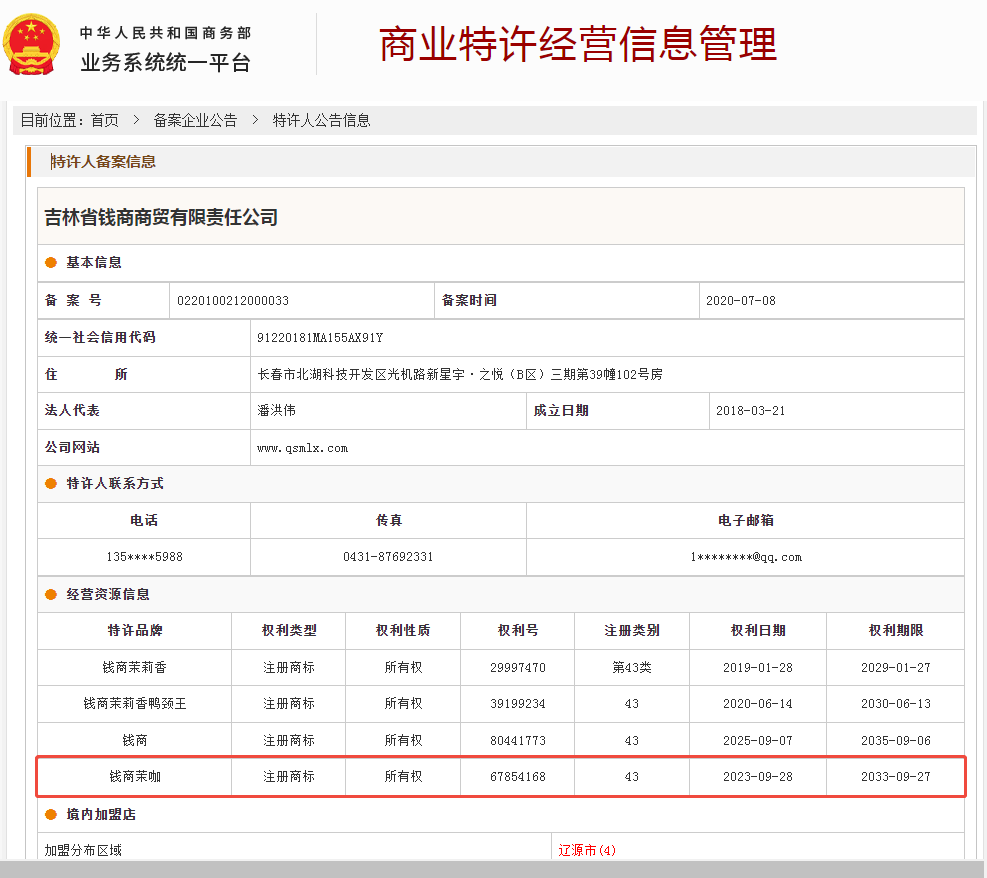The width and height of the screenshot is (987, 878).
Task: Select company name 吉林省钱商商贸有限责任公司
Action: [x=161, y=217]
